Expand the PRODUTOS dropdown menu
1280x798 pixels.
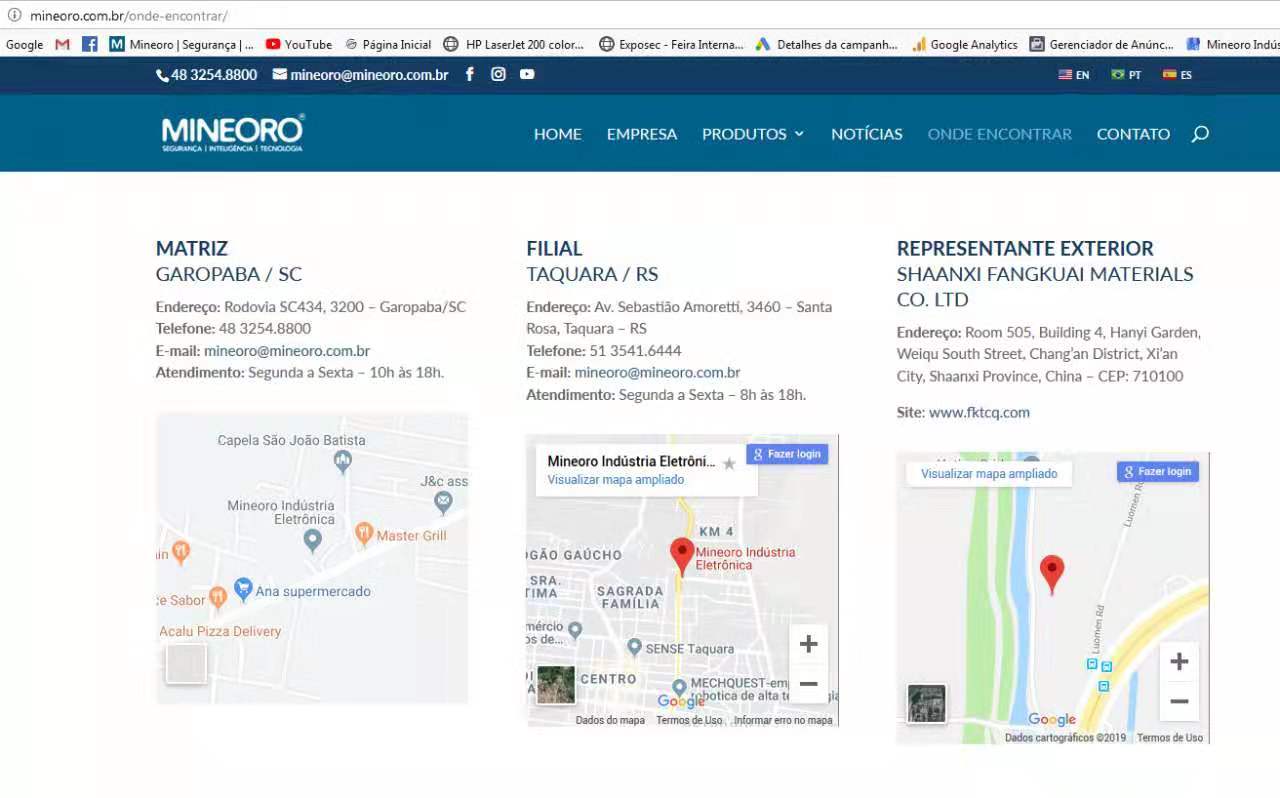[753, 134]
